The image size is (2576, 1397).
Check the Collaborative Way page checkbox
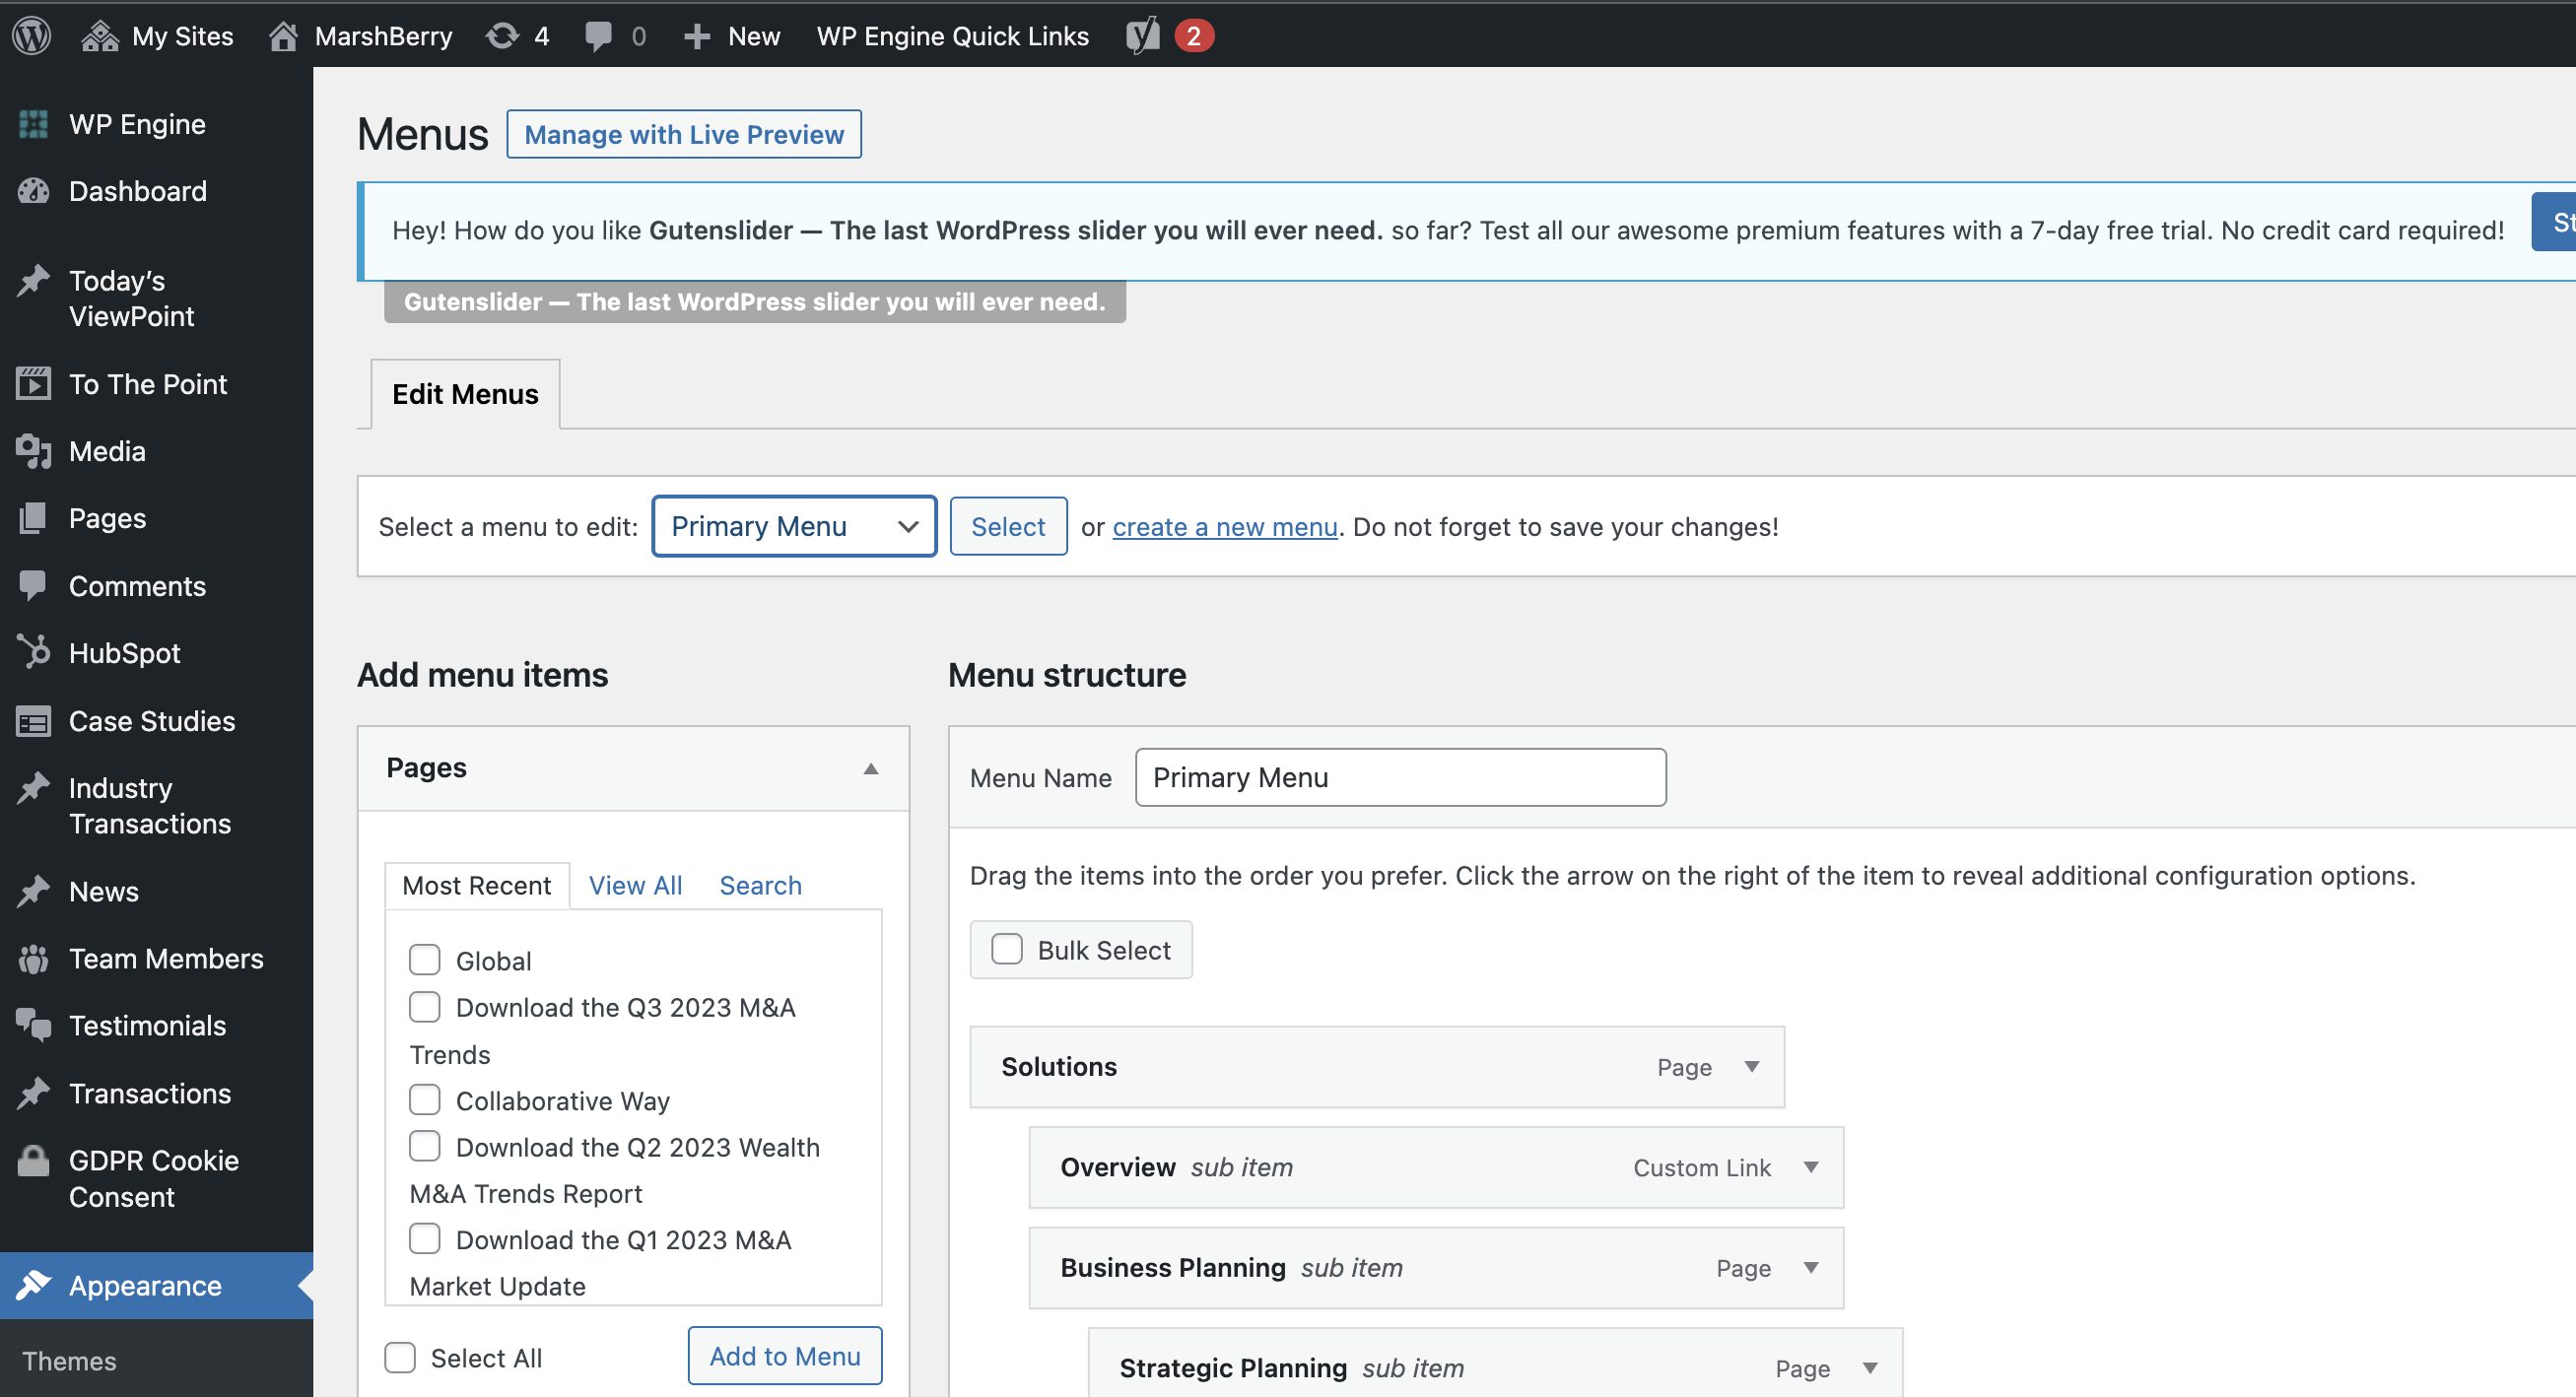tap(425, 1099)
